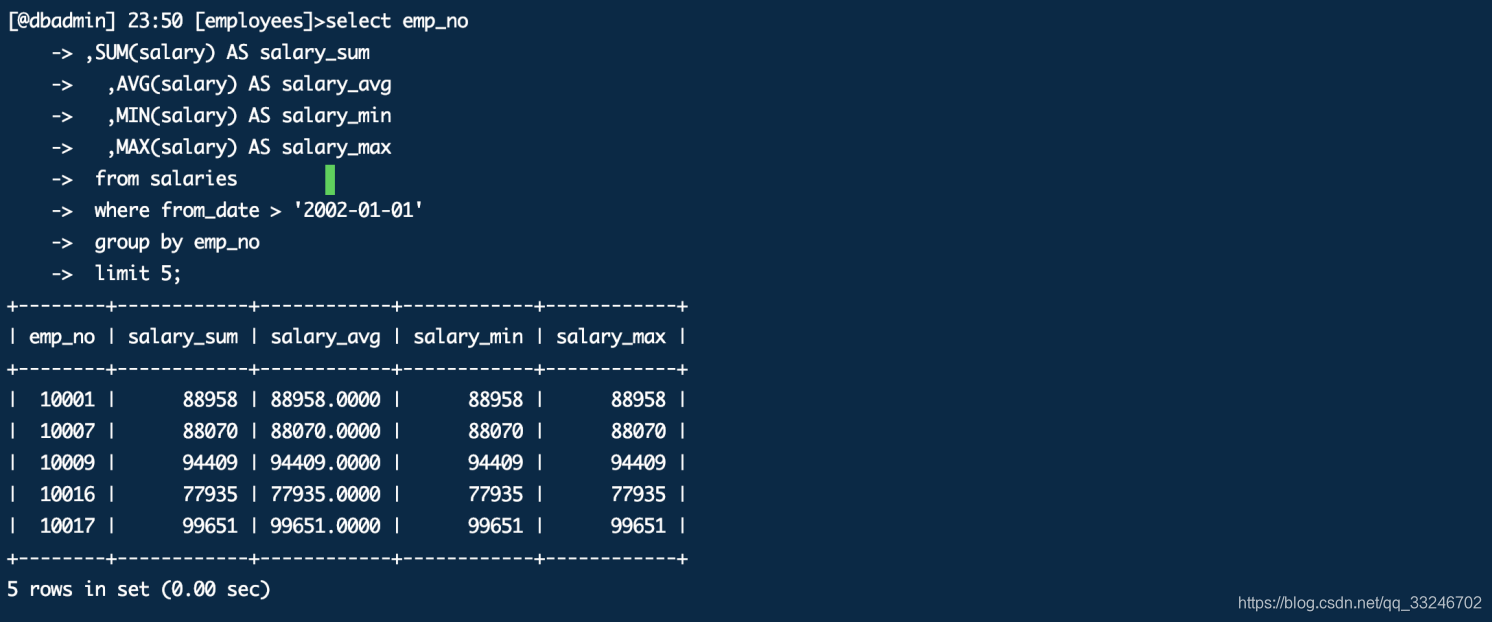Click the average value '88958.0000'
This screenshot has width=1492, height=622.
[x=326, y=400]
